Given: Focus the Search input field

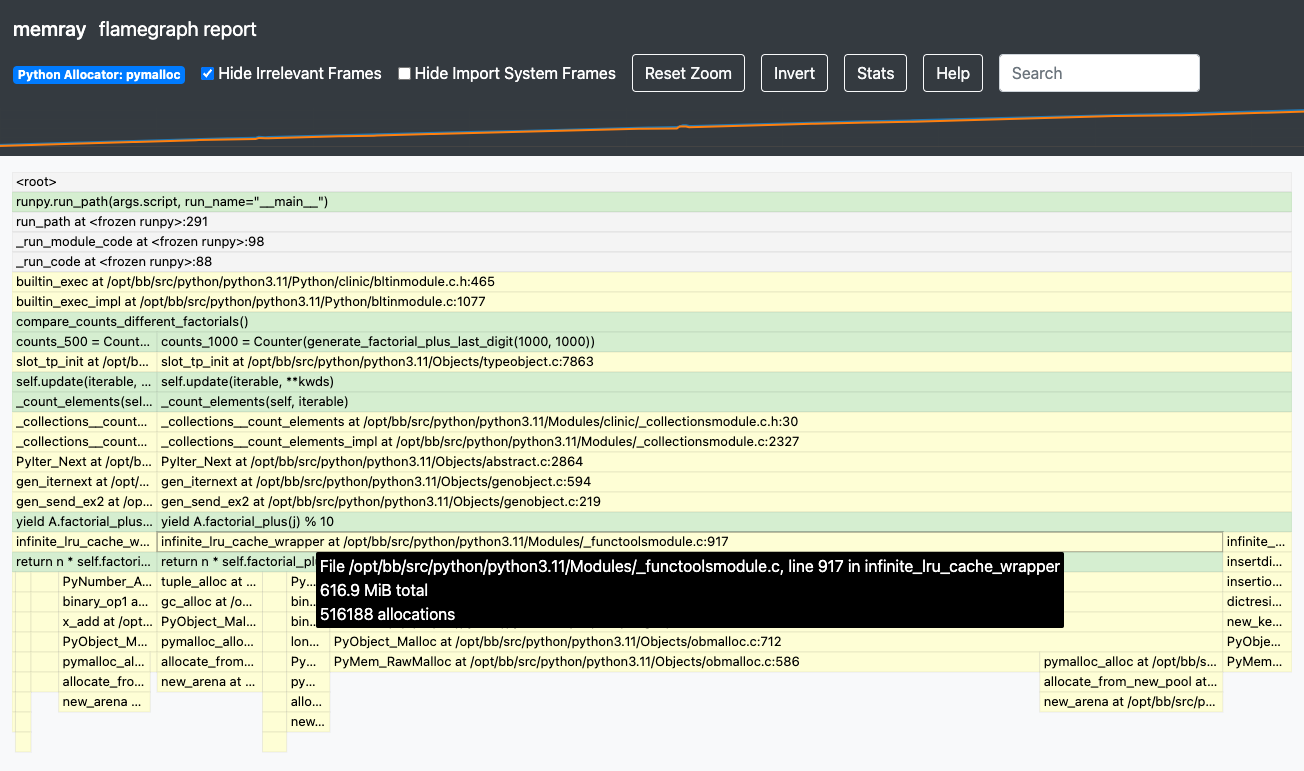Looking at the screenshot, I should click(1098, 73).
